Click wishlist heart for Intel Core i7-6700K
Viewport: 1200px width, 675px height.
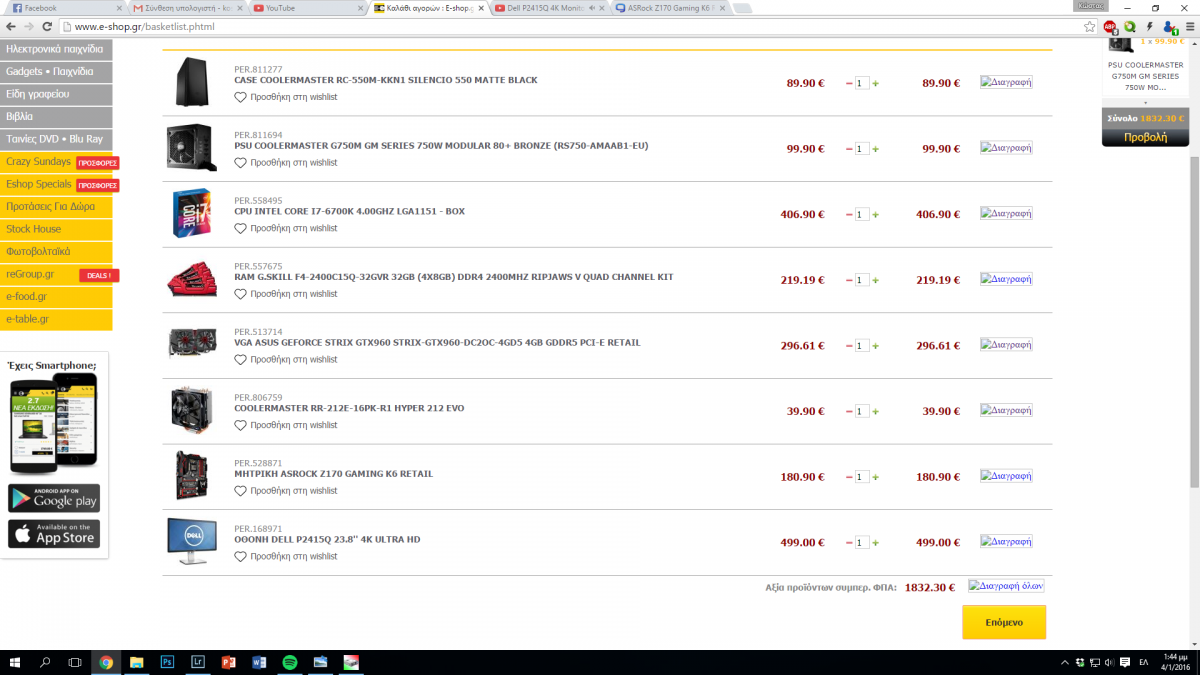[240, 229]
